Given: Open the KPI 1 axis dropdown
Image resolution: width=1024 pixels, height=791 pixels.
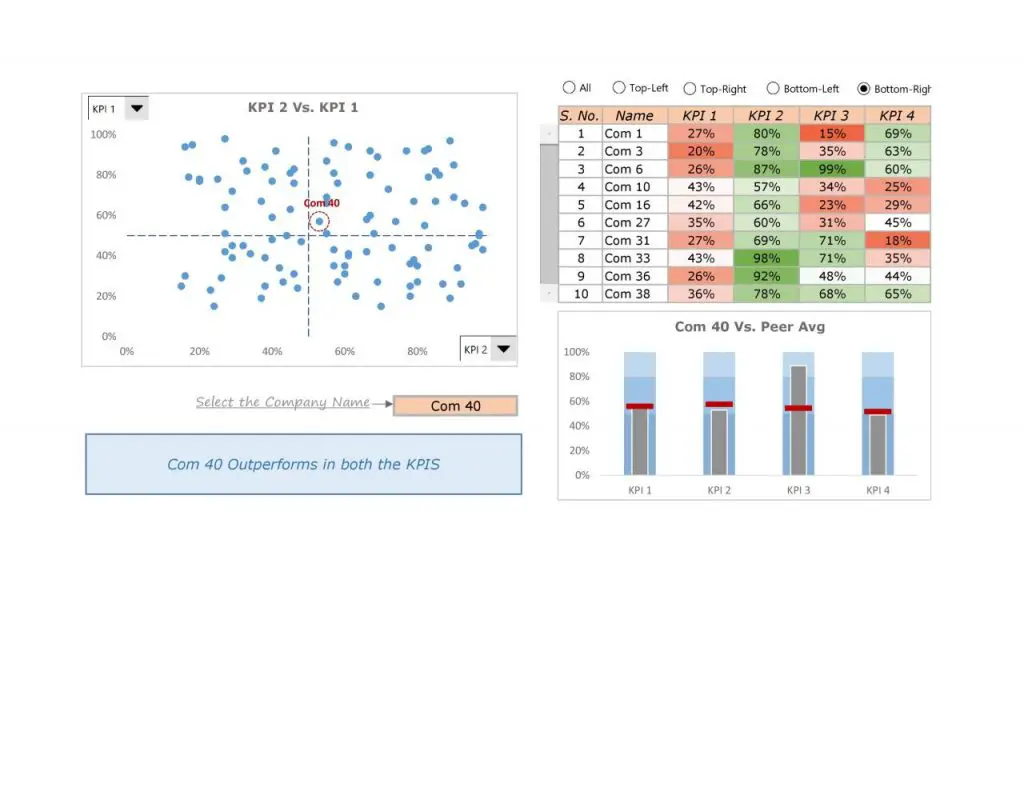Looking at the screenshot, I should pyautogui.click(x=136, y=108).
